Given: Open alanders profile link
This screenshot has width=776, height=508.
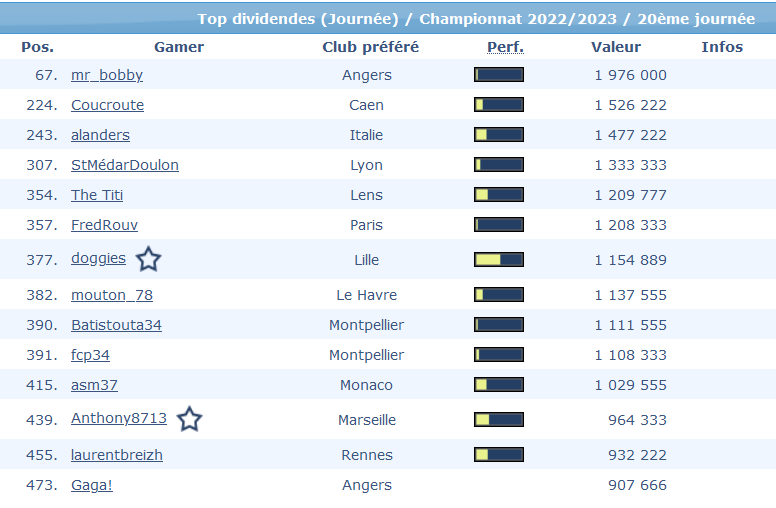Looking at the screenshot, I should 100,135.
